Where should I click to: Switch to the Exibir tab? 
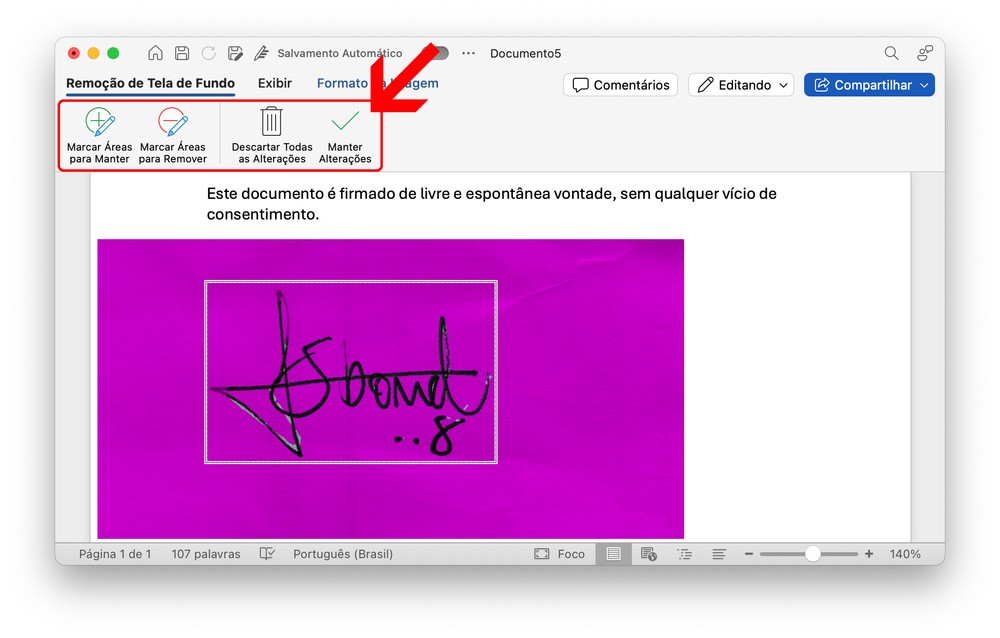tap(275, 83)
